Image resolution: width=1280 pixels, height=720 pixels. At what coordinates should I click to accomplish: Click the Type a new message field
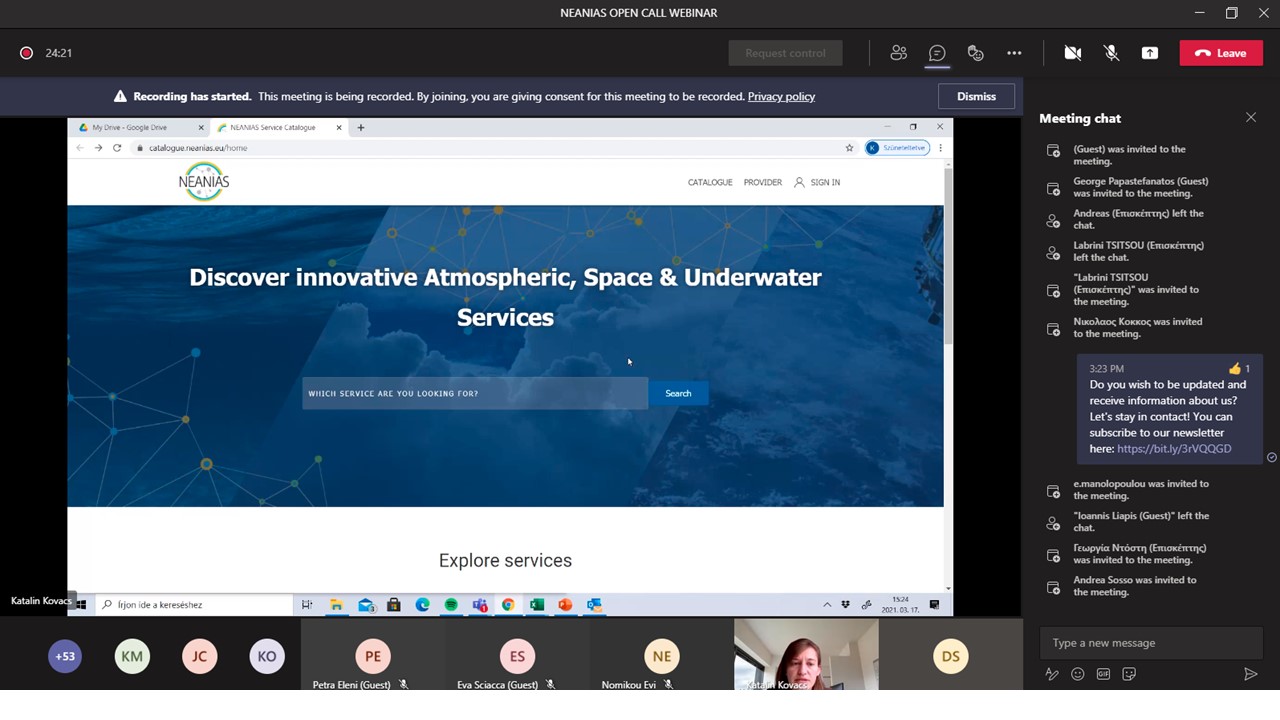pyautogui.click(x=1151, y=643)
